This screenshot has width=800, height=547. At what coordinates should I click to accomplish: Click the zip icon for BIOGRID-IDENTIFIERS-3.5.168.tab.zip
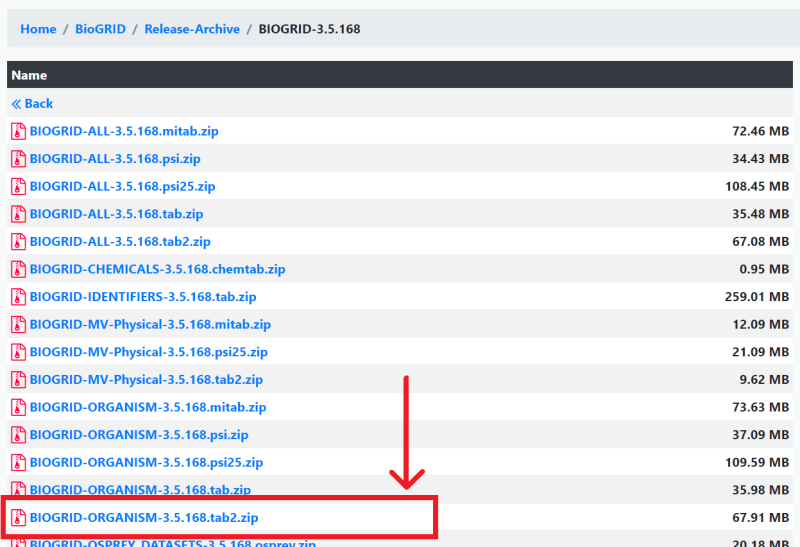pyautogui.click(x=18, y=296)
